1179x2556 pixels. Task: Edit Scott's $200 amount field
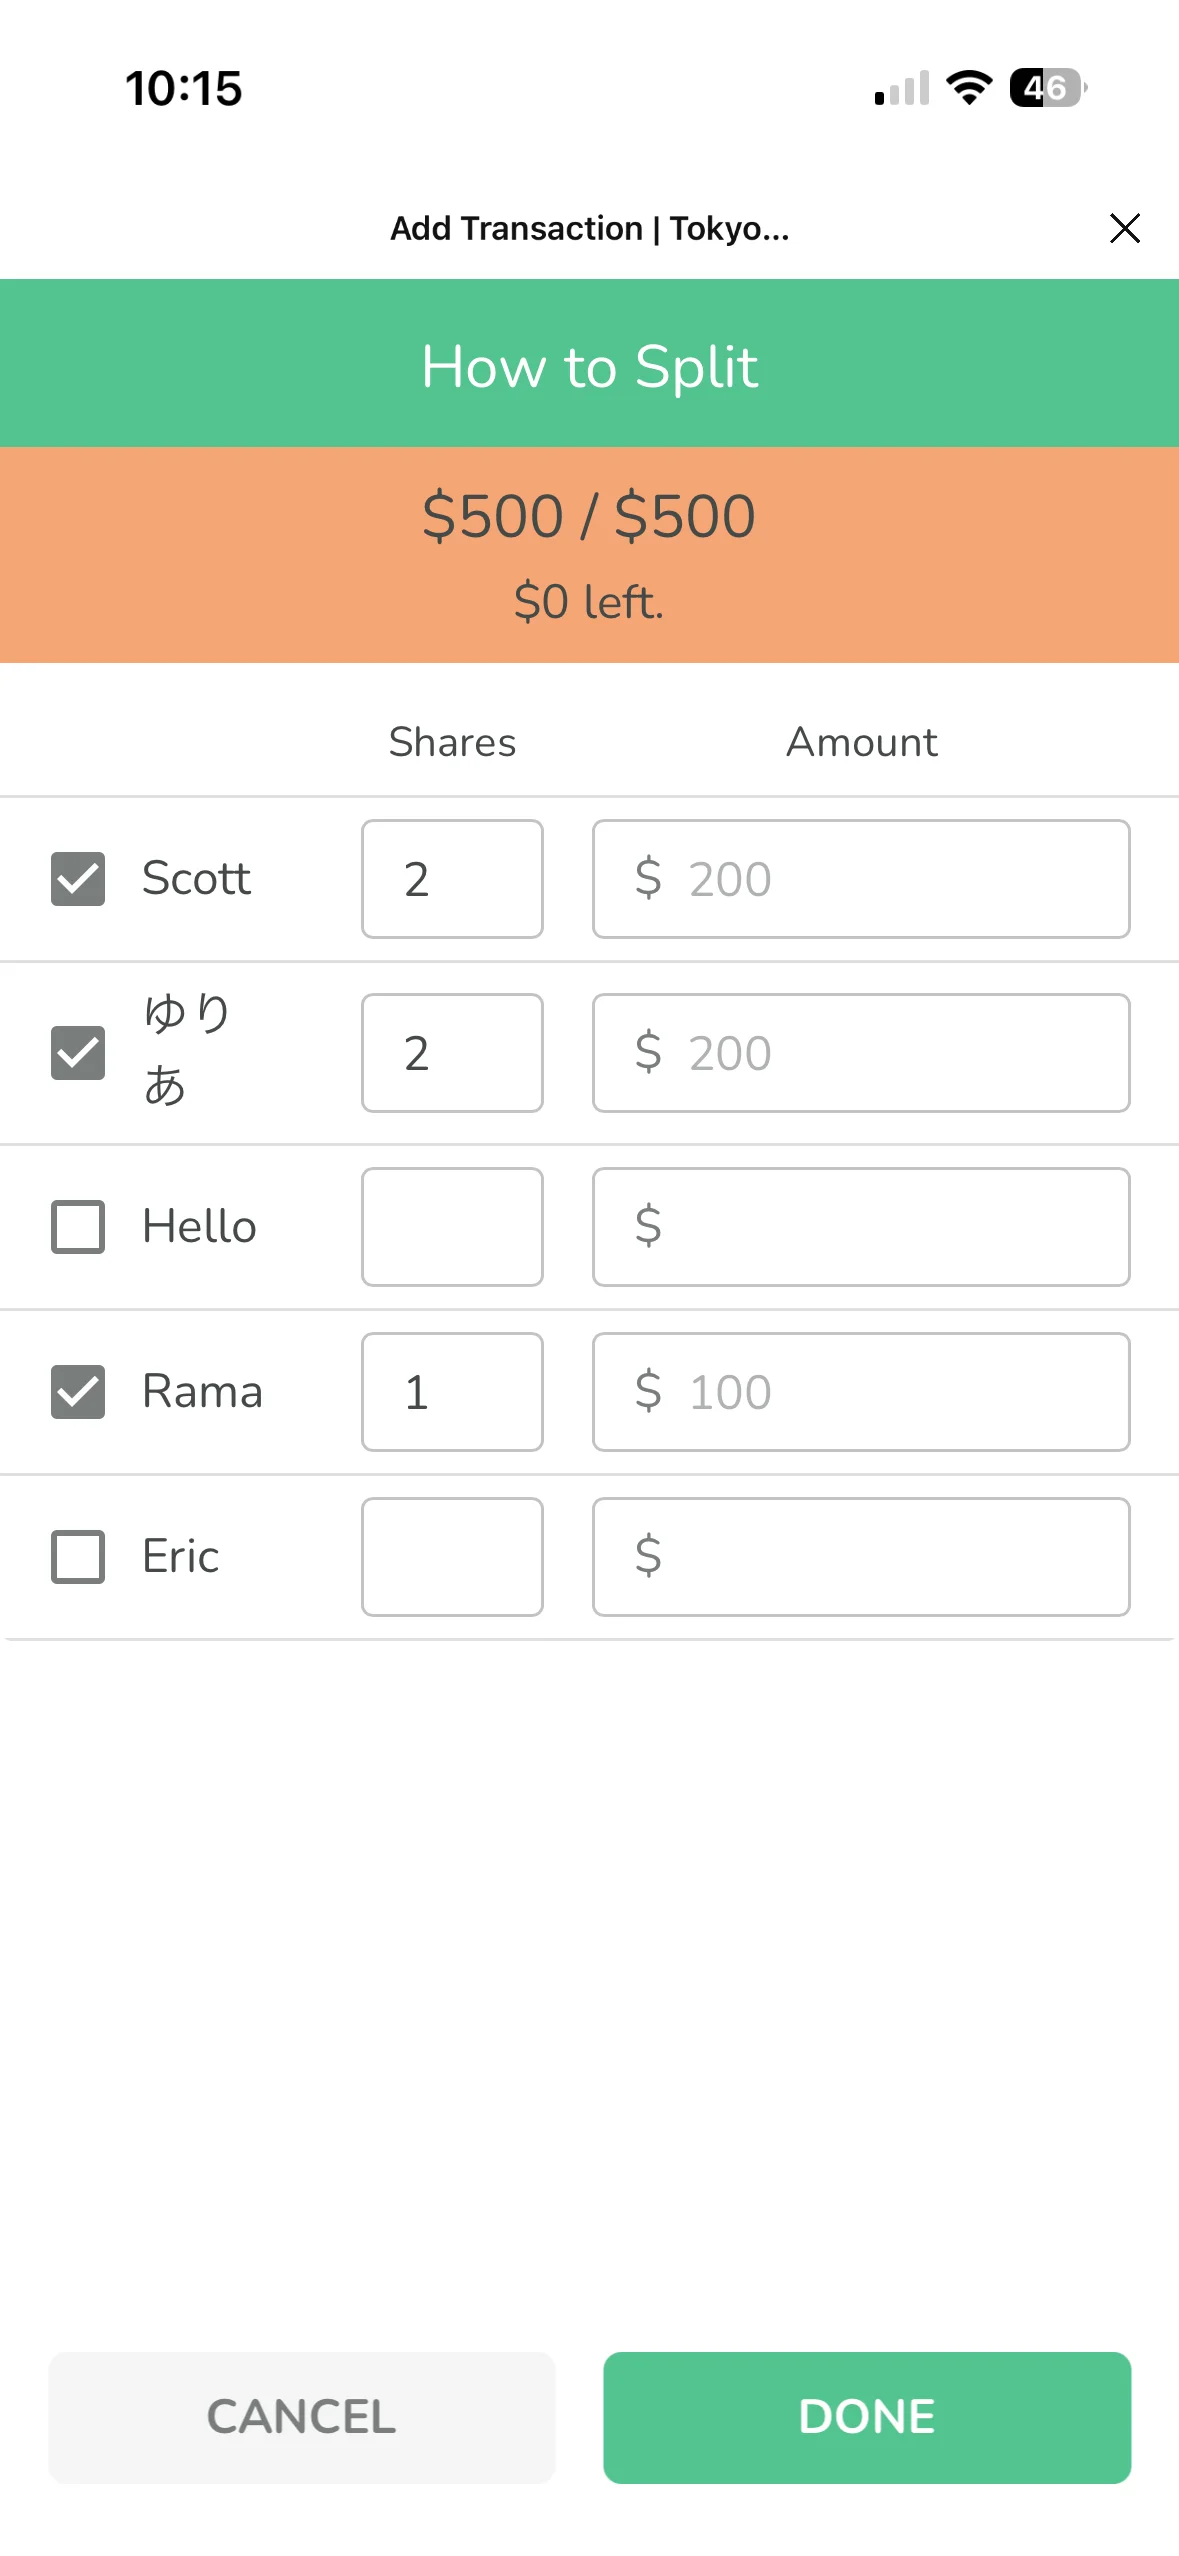click(x=861, y=879)
